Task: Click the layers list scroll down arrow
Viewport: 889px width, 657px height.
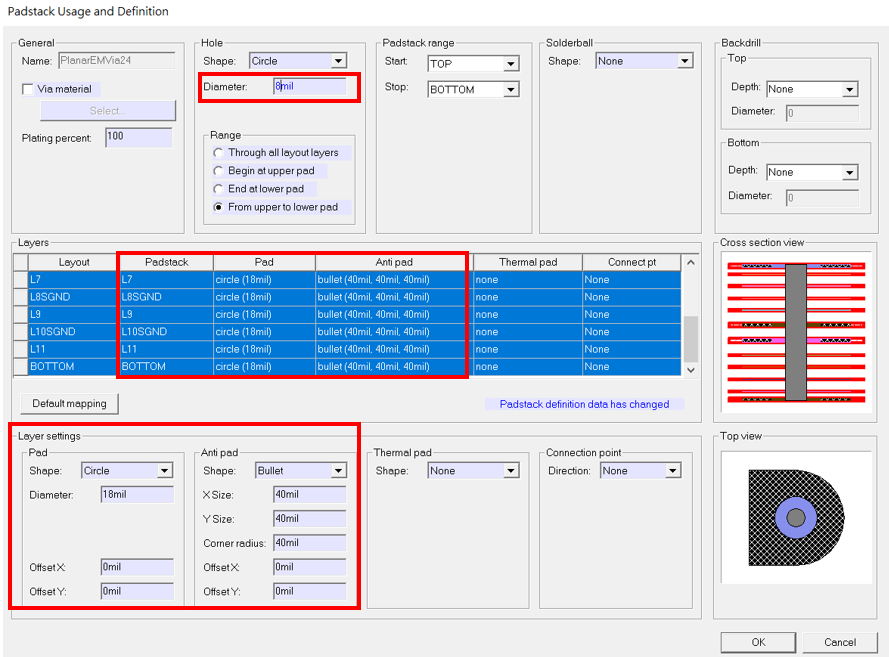Action: click(x=691, y=370)
